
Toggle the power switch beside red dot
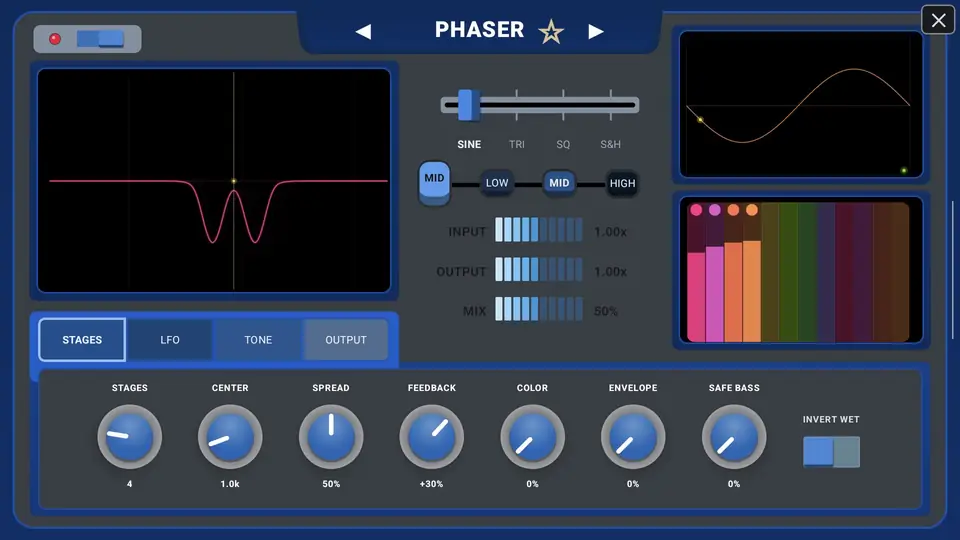[100, 39]
